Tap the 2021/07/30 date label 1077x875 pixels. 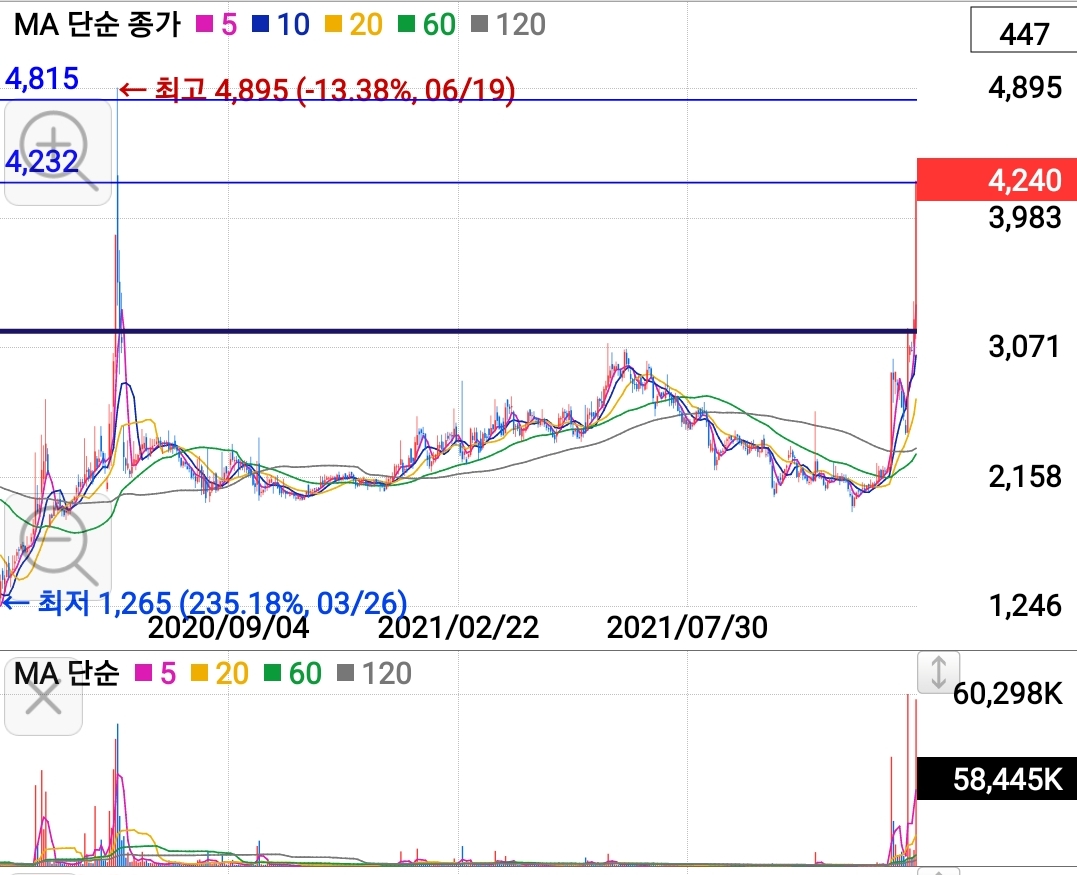point(687,627)
